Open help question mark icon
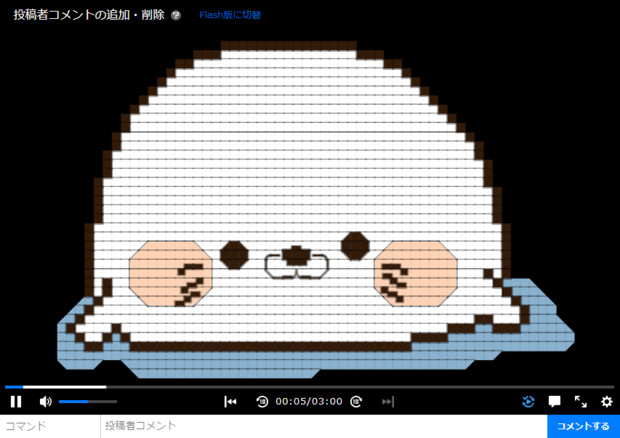 point(176,15)
